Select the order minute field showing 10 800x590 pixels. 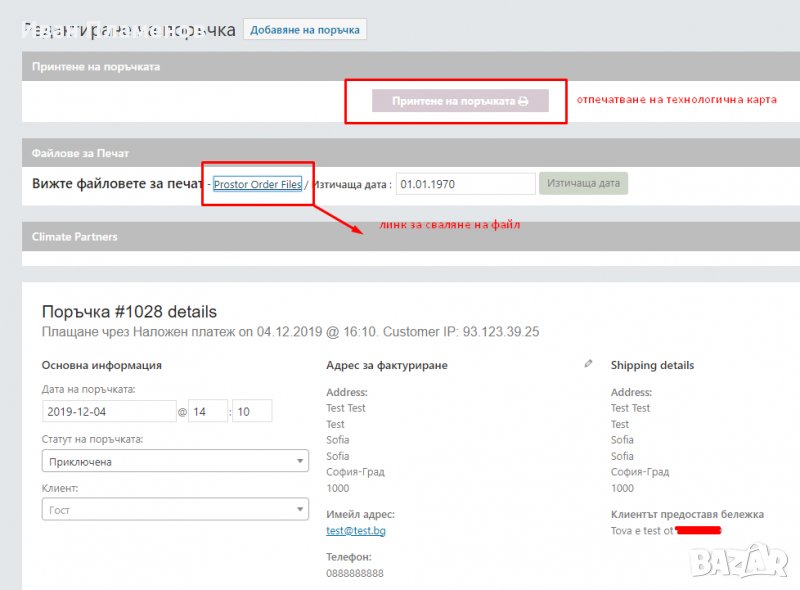tap(251, 411)
